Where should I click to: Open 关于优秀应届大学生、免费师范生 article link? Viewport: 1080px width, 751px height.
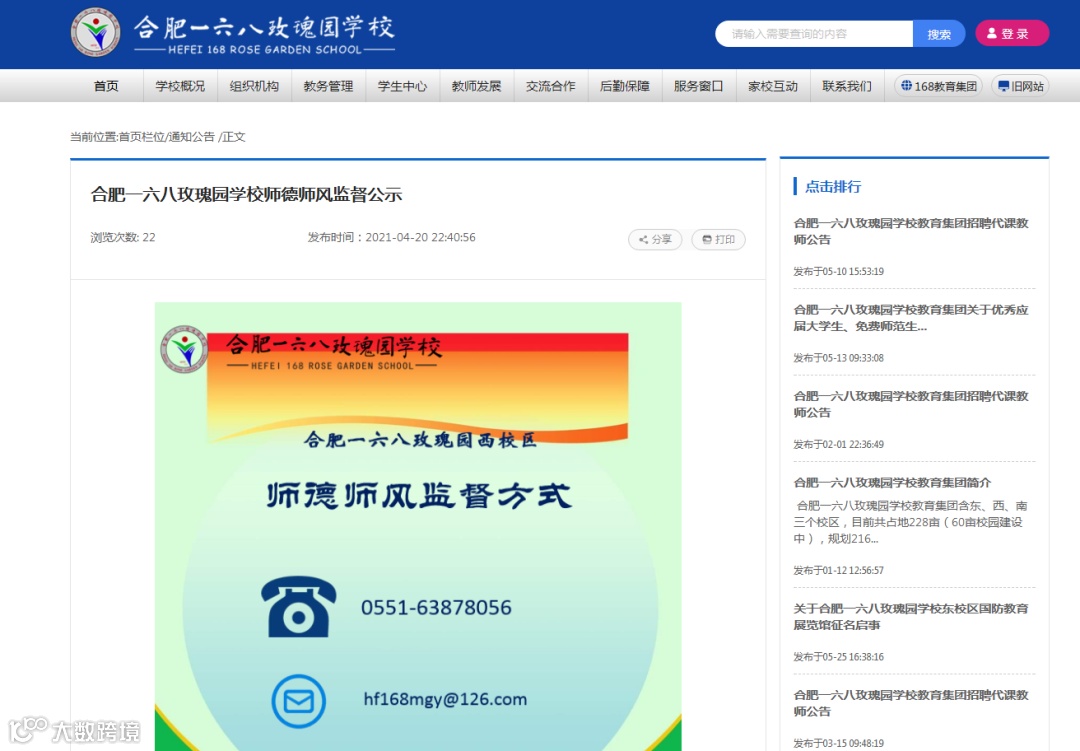tap(911, 318)
